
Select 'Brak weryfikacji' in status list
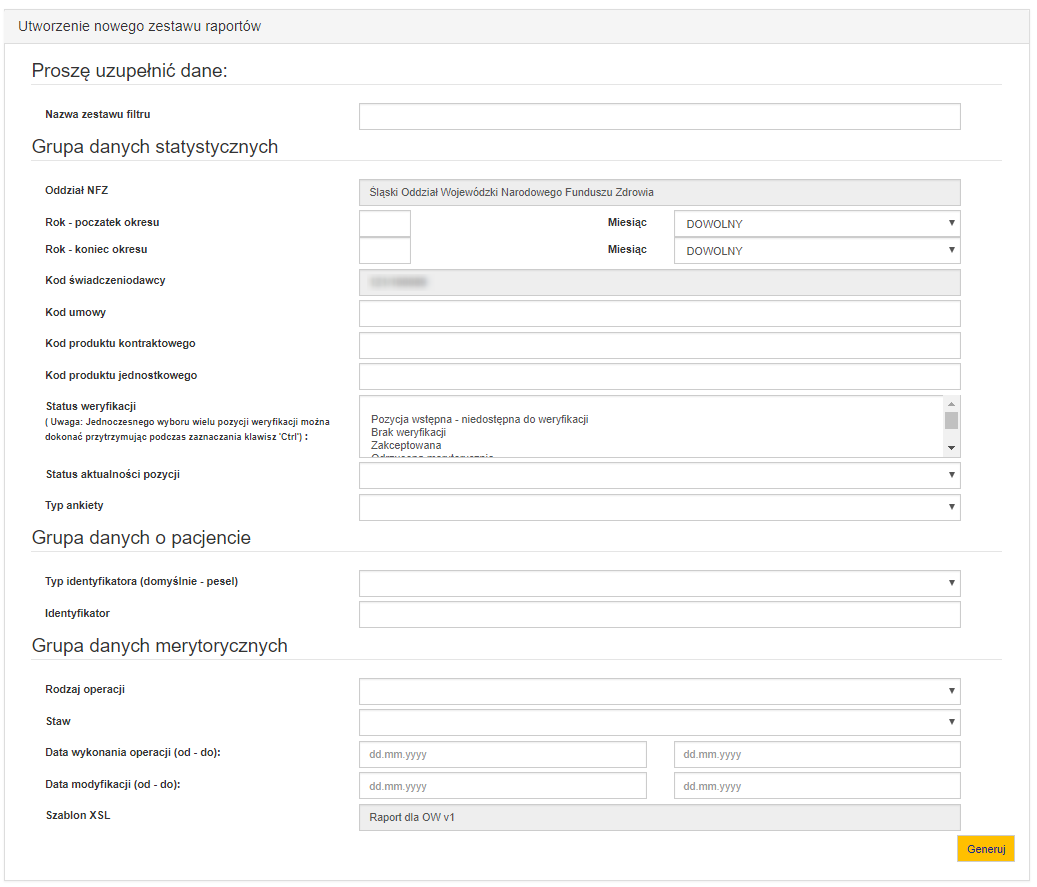(x=408, y=432)
